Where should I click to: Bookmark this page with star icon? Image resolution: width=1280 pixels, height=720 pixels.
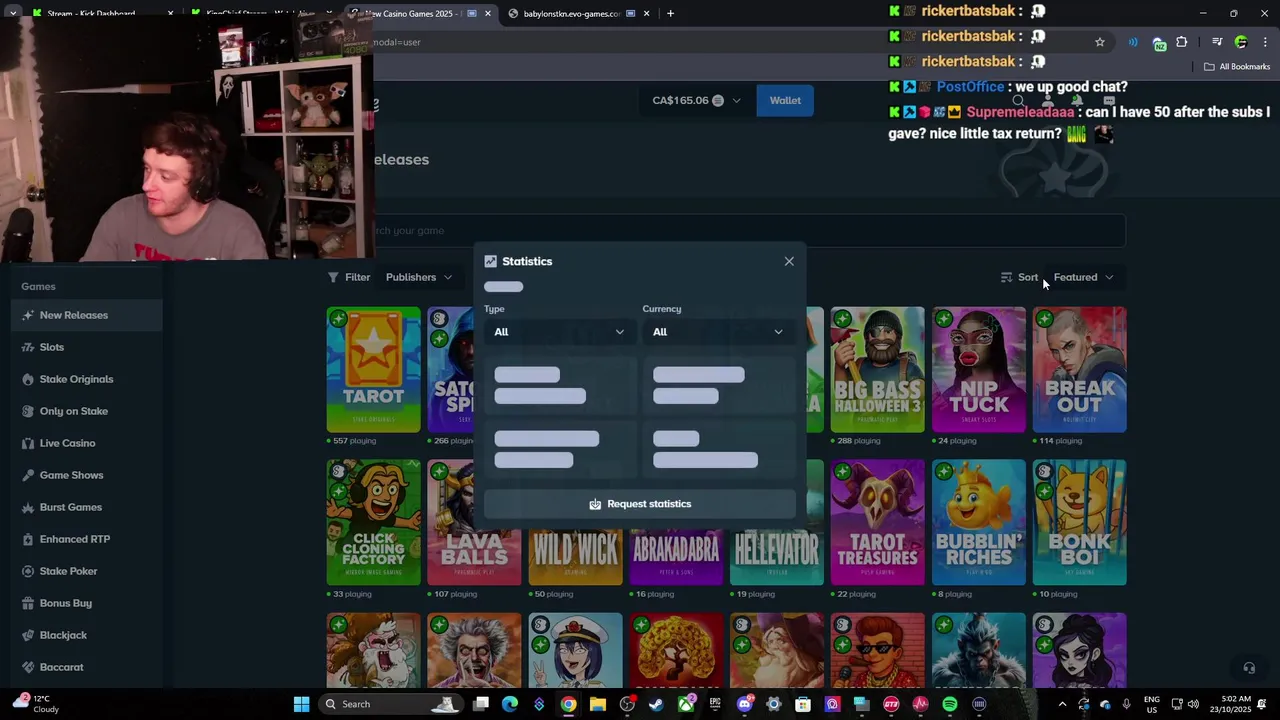(x=1100, y=42)
